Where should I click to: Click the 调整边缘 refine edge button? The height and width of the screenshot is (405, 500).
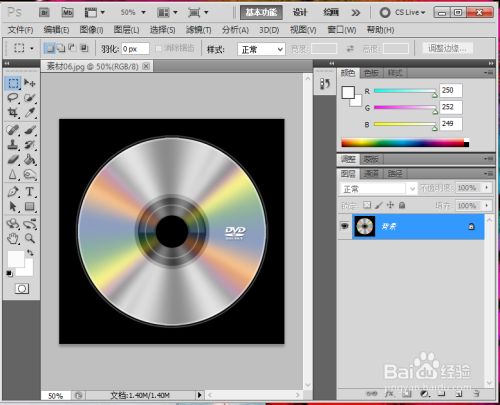pyautogui.click(x=448, y=49)
